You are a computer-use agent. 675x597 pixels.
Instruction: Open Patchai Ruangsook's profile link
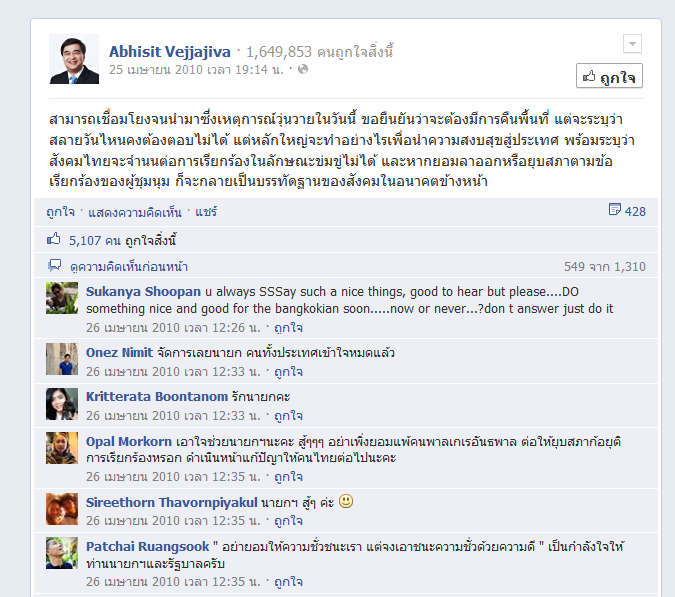click(147, 546)
